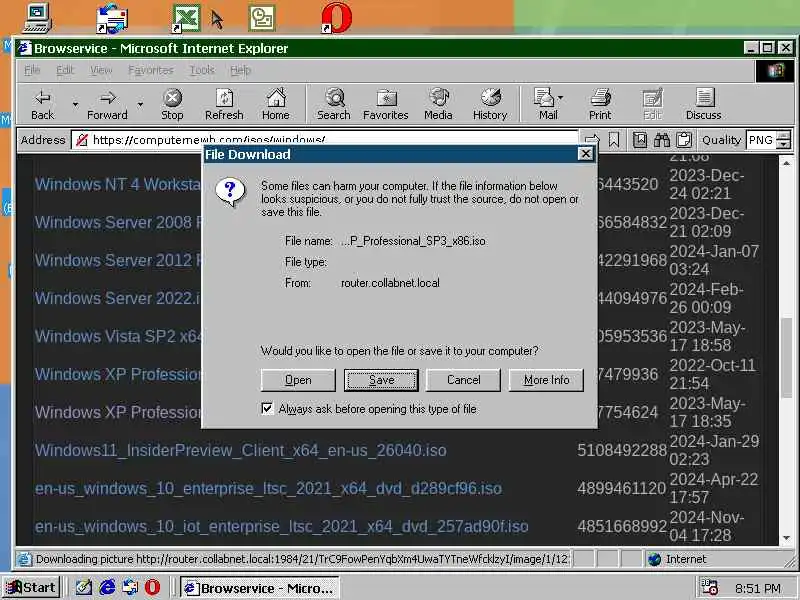The image size is (800, 600).
Task: Open en-us_windows_10_enterprise_ltsc_2021 iso link
Action: [x=268, y=489]
